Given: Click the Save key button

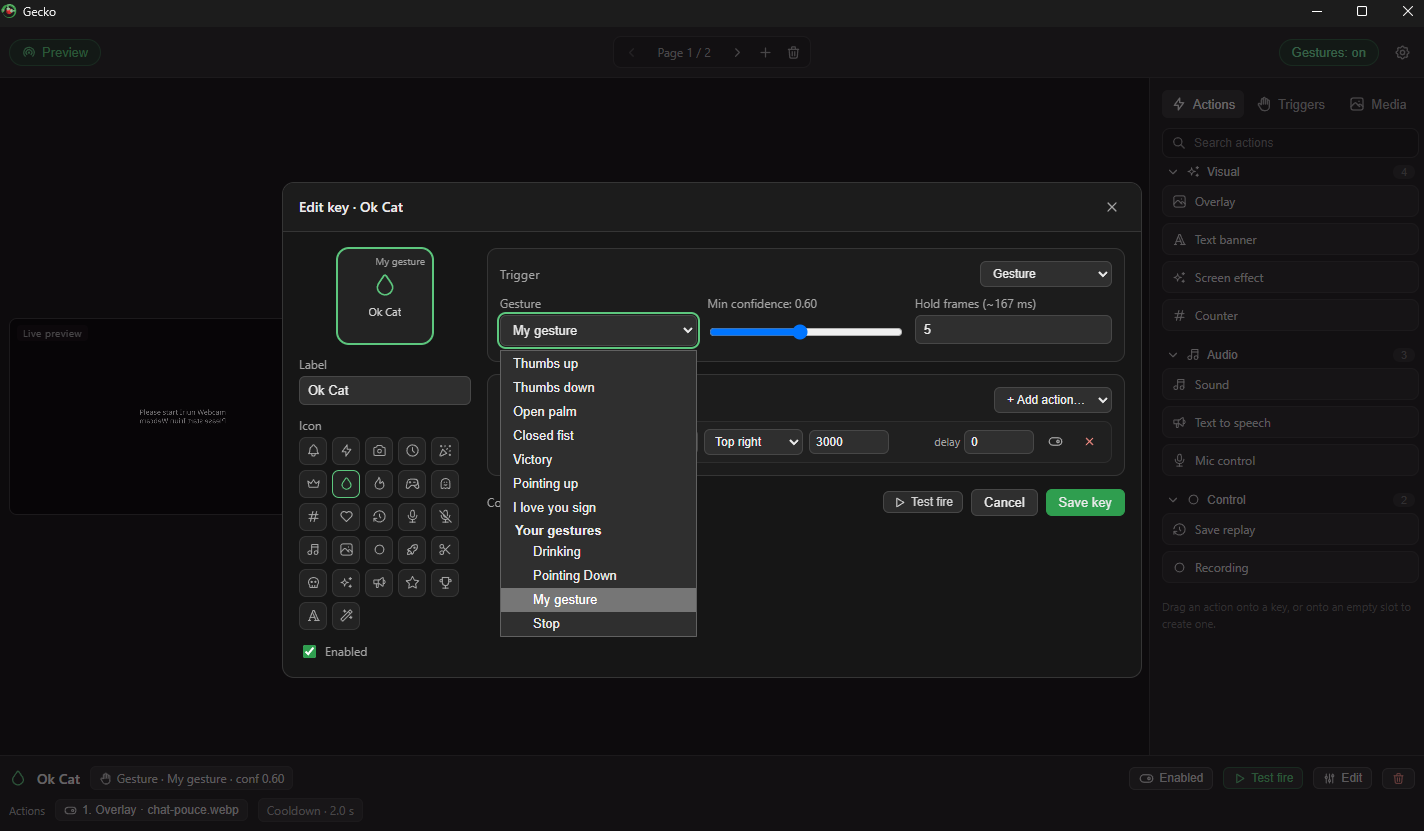Looking at the screenshot, I should pos(1085,502).
